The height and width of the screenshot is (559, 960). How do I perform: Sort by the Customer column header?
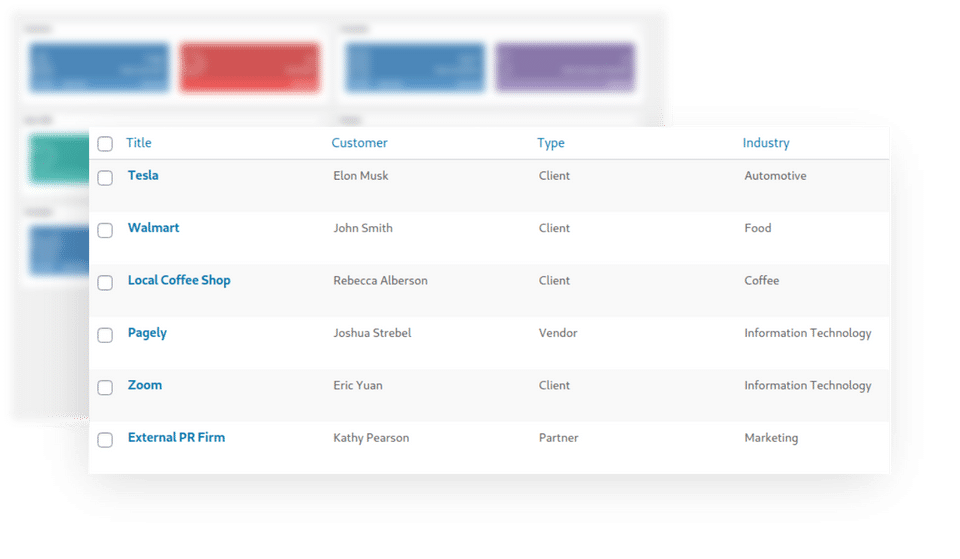[x=359, y=143]
